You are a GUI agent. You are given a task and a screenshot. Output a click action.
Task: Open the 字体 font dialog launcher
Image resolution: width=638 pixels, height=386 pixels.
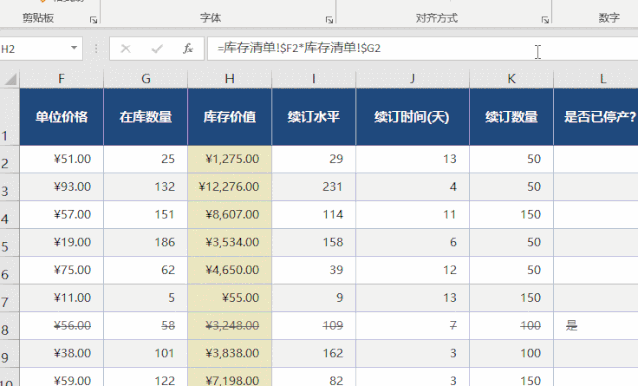[x=329, y=20]
